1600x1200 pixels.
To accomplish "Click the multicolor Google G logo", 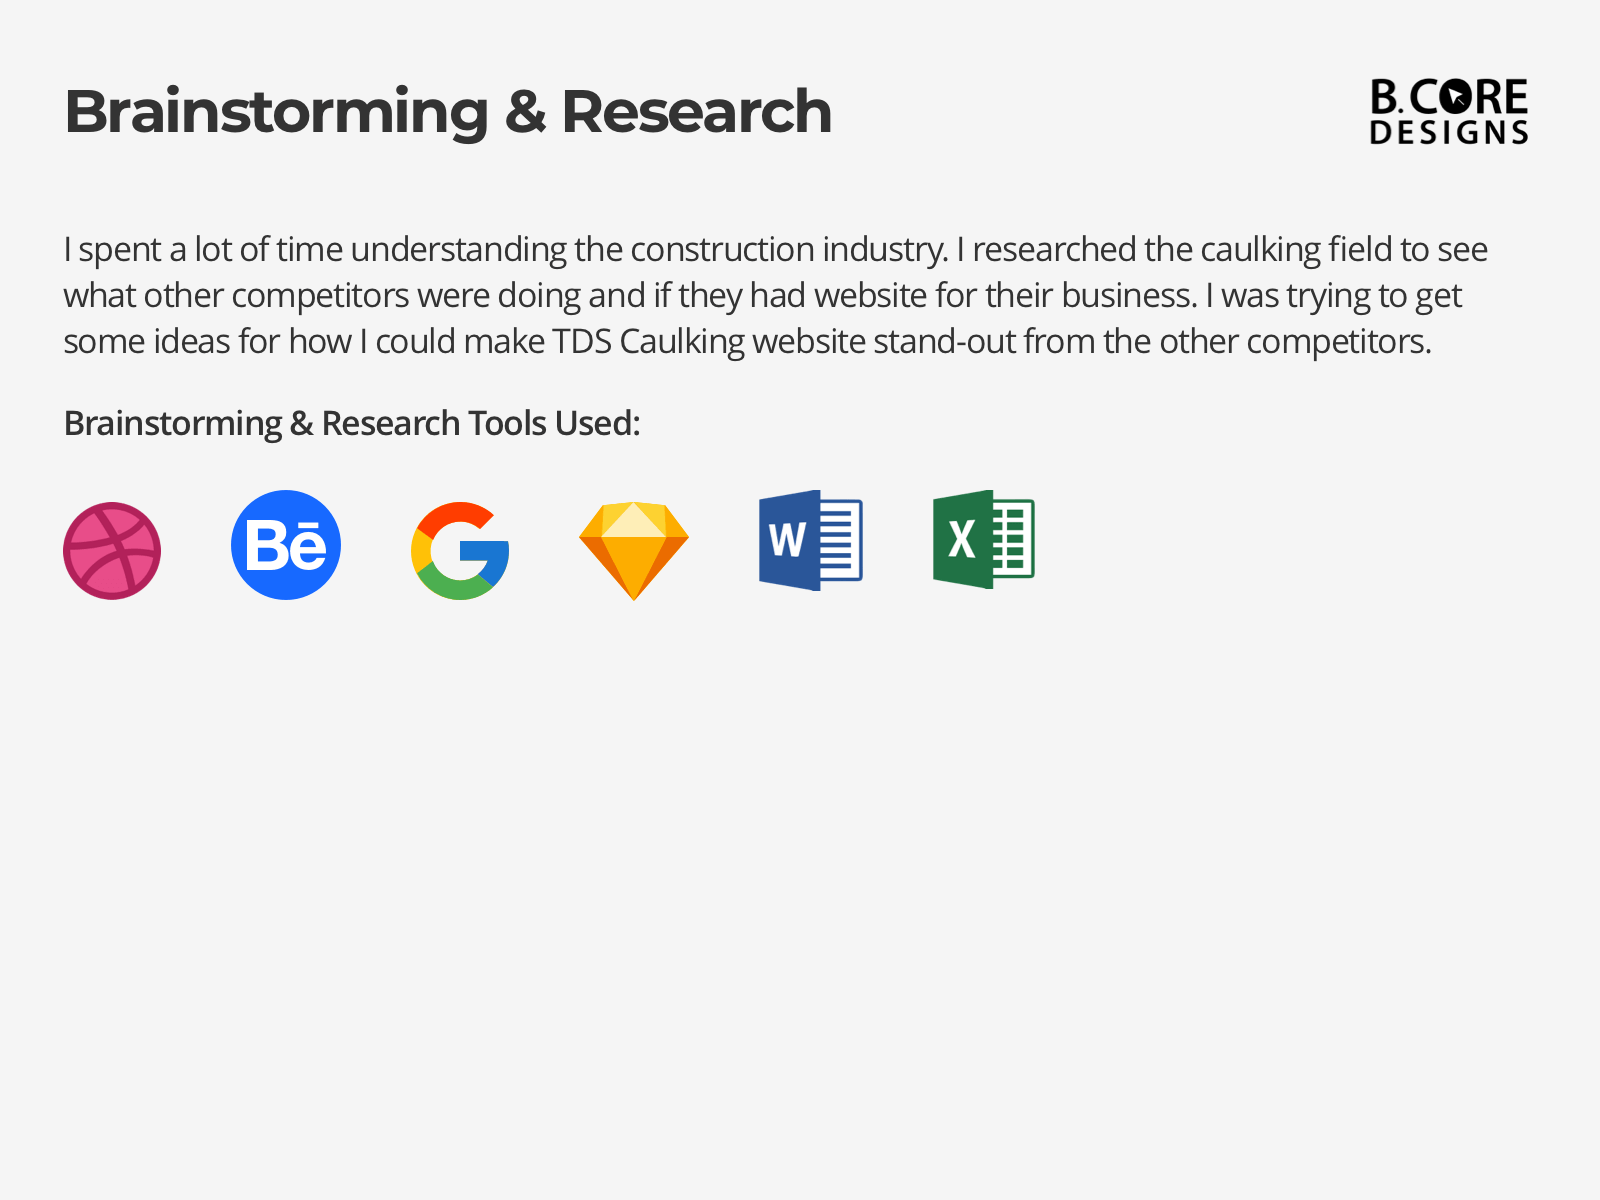I will click(x=460, y=551).
